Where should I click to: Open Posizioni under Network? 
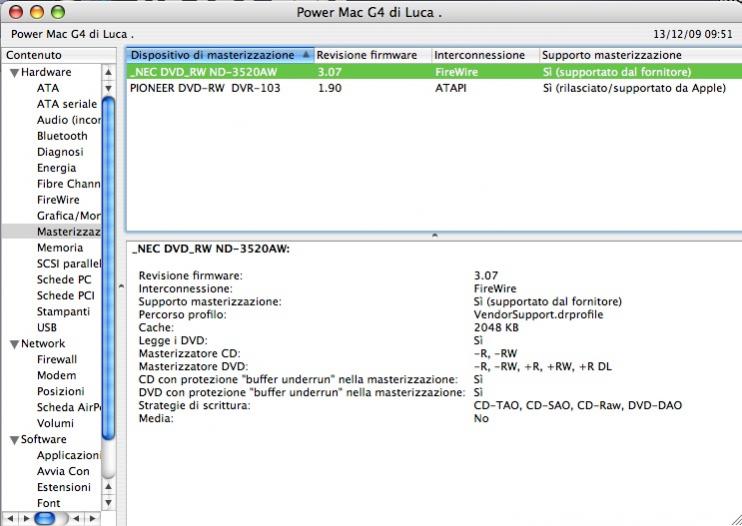[x=61, y=392]
